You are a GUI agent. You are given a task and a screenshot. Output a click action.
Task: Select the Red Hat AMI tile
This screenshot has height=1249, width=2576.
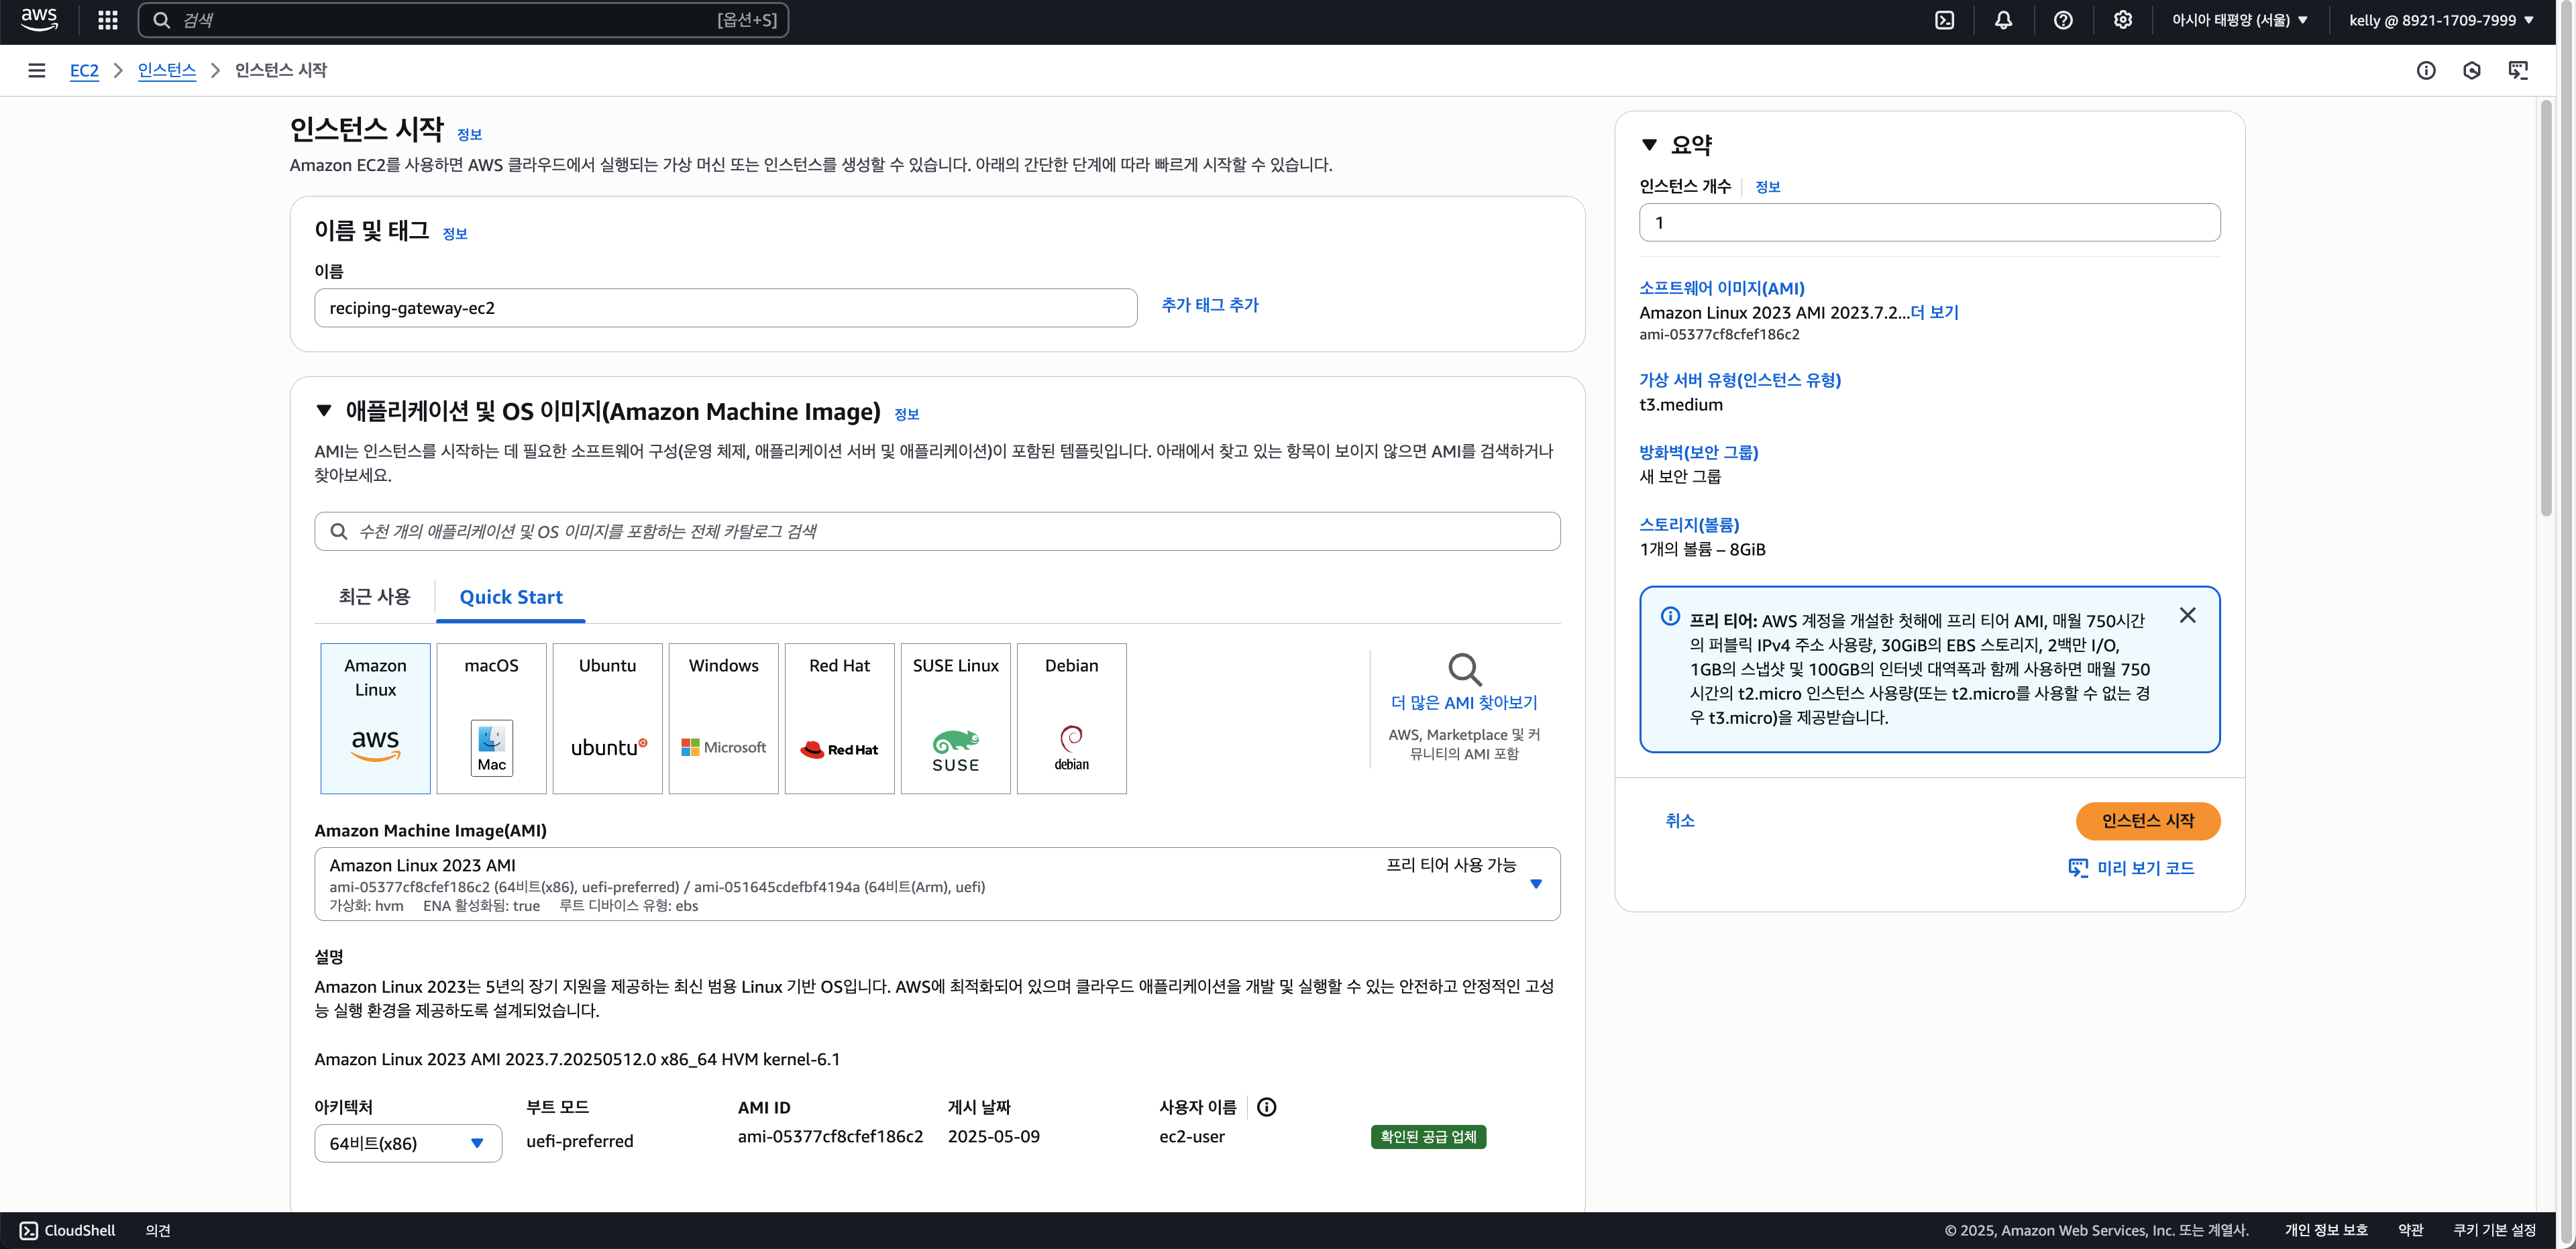839,718
